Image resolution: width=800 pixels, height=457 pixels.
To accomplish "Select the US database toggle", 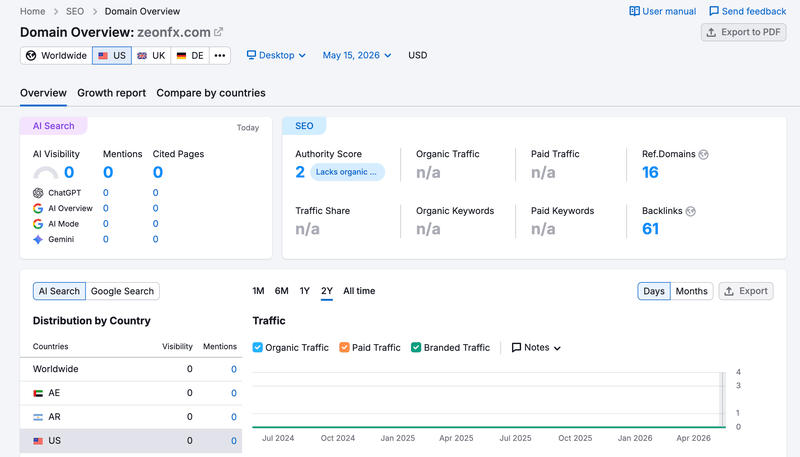I will coord(112,56).
